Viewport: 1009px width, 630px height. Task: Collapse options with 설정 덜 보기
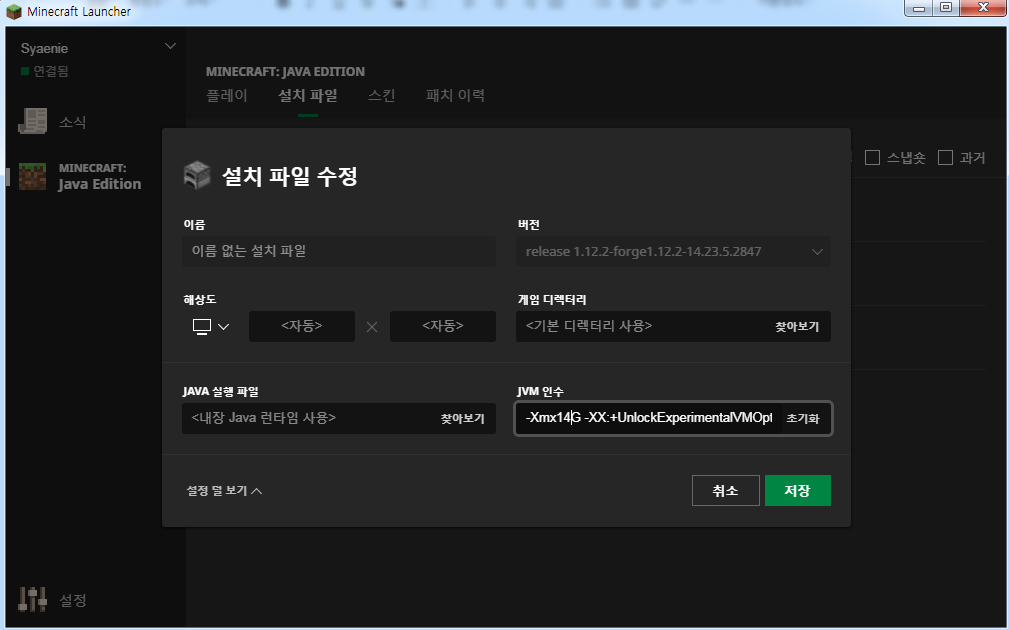pos(224,490)
